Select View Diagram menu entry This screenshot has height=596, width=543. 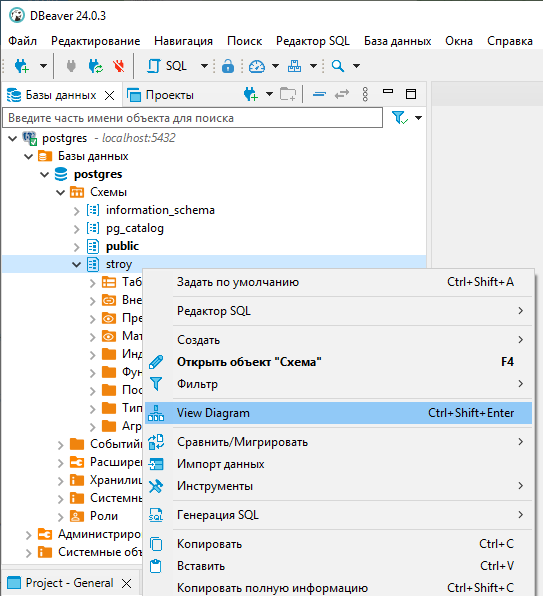pyautogui.click(x=338, y=413)
